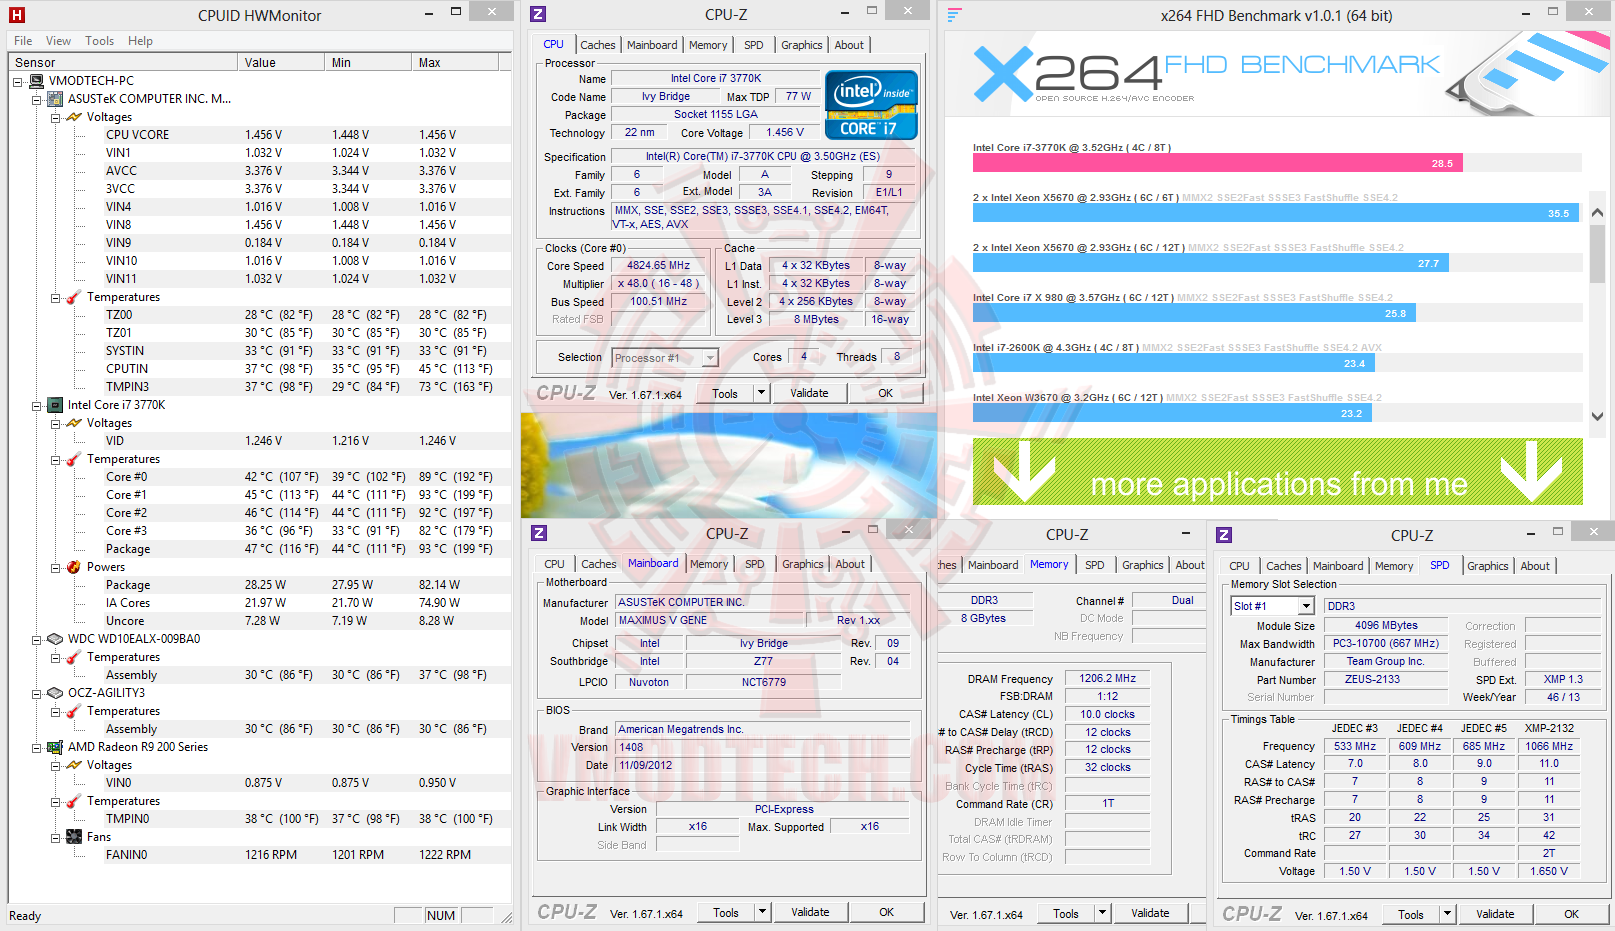This screenshot has width=1615, height=931.
Task: Select the CPU VCORE row in HWMonitor
Action: [260, 135]
